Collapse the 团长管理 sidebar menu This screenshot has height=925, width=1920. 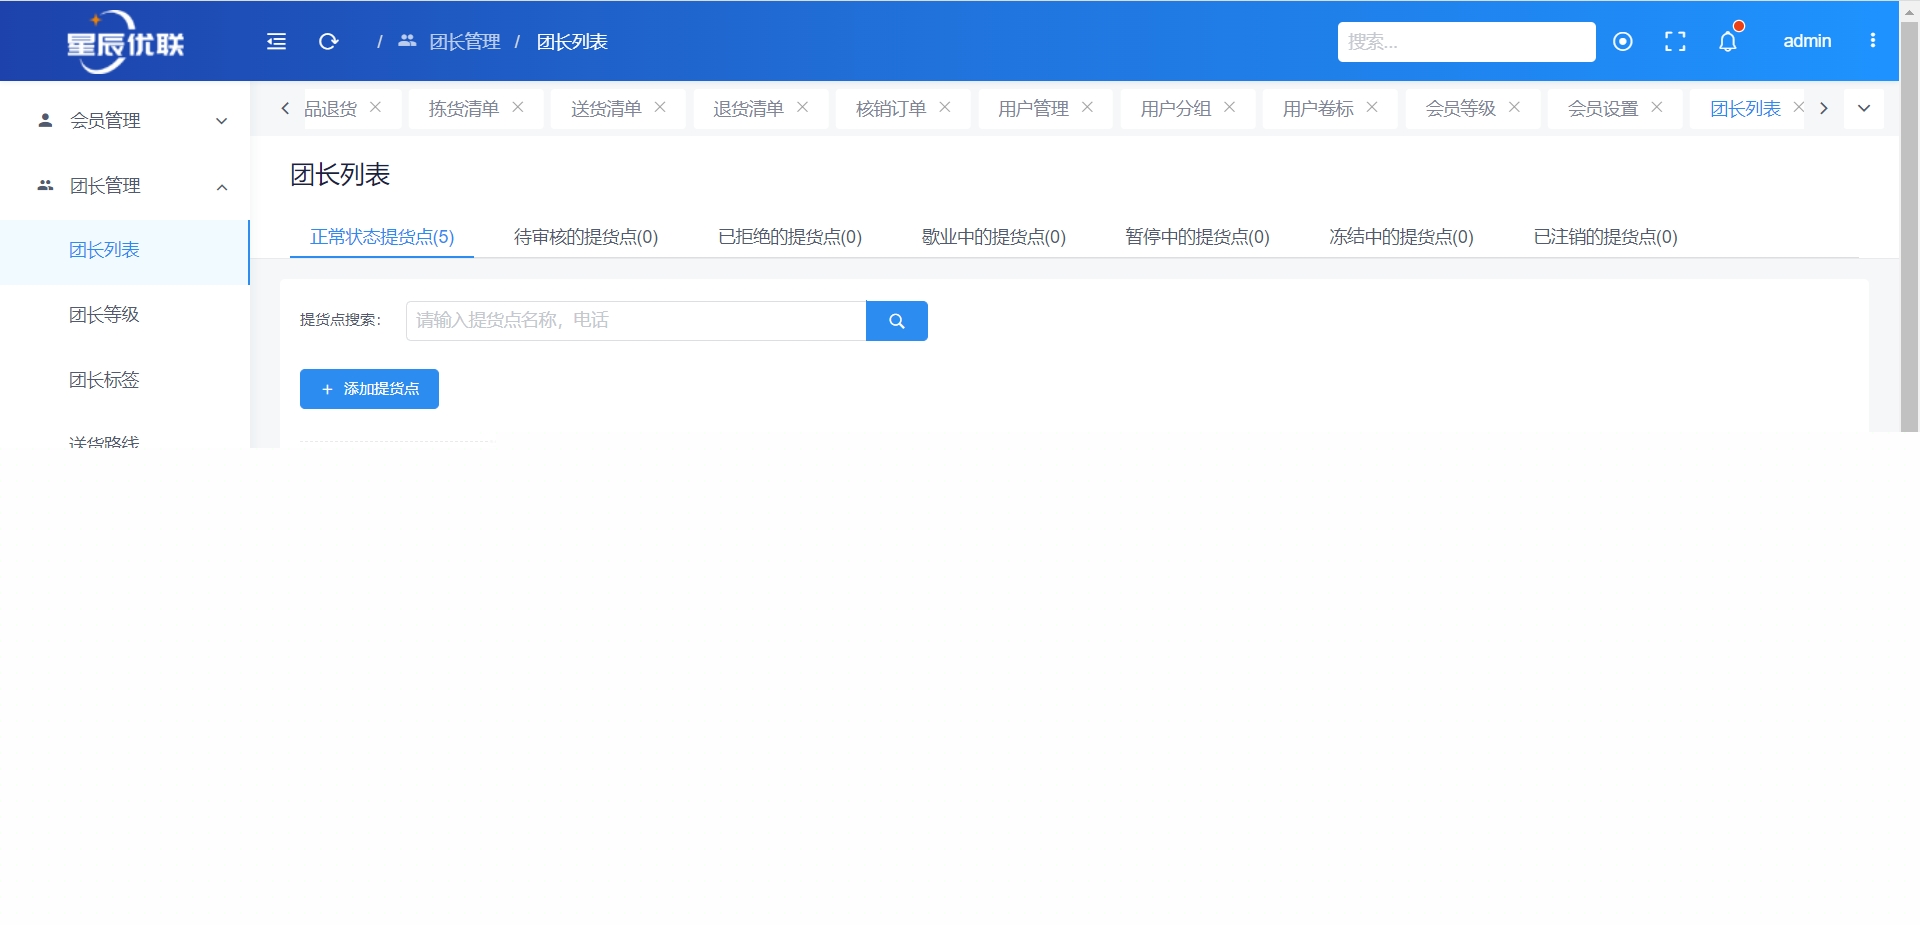pos(125,186)
